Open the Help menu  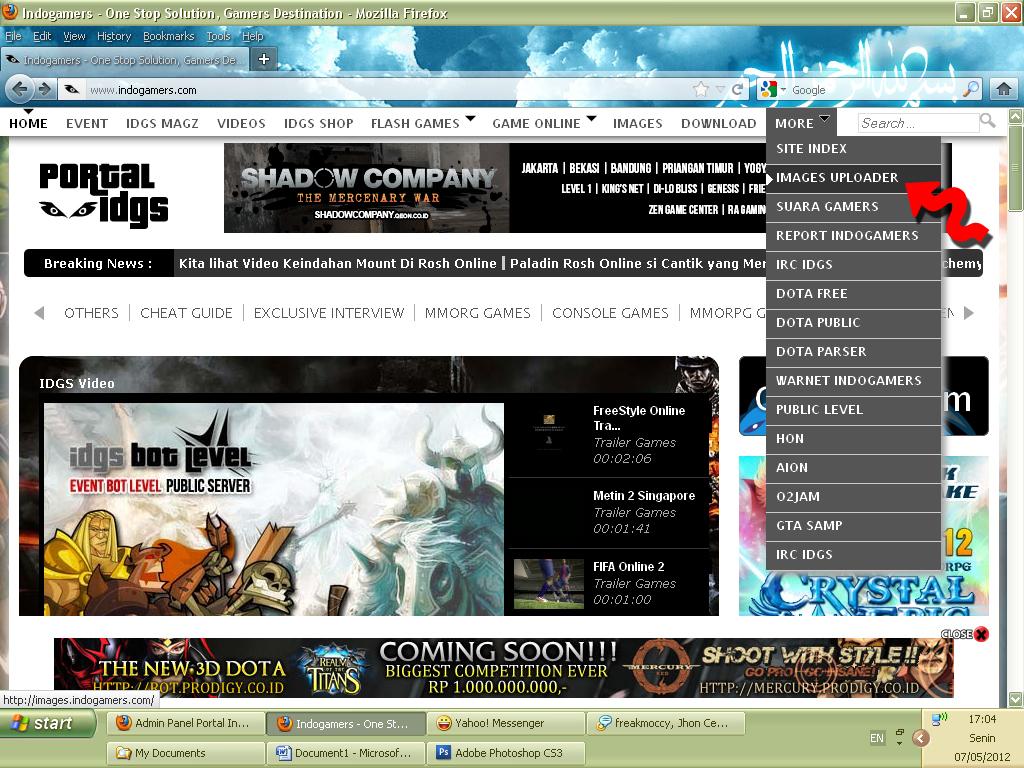252,36
